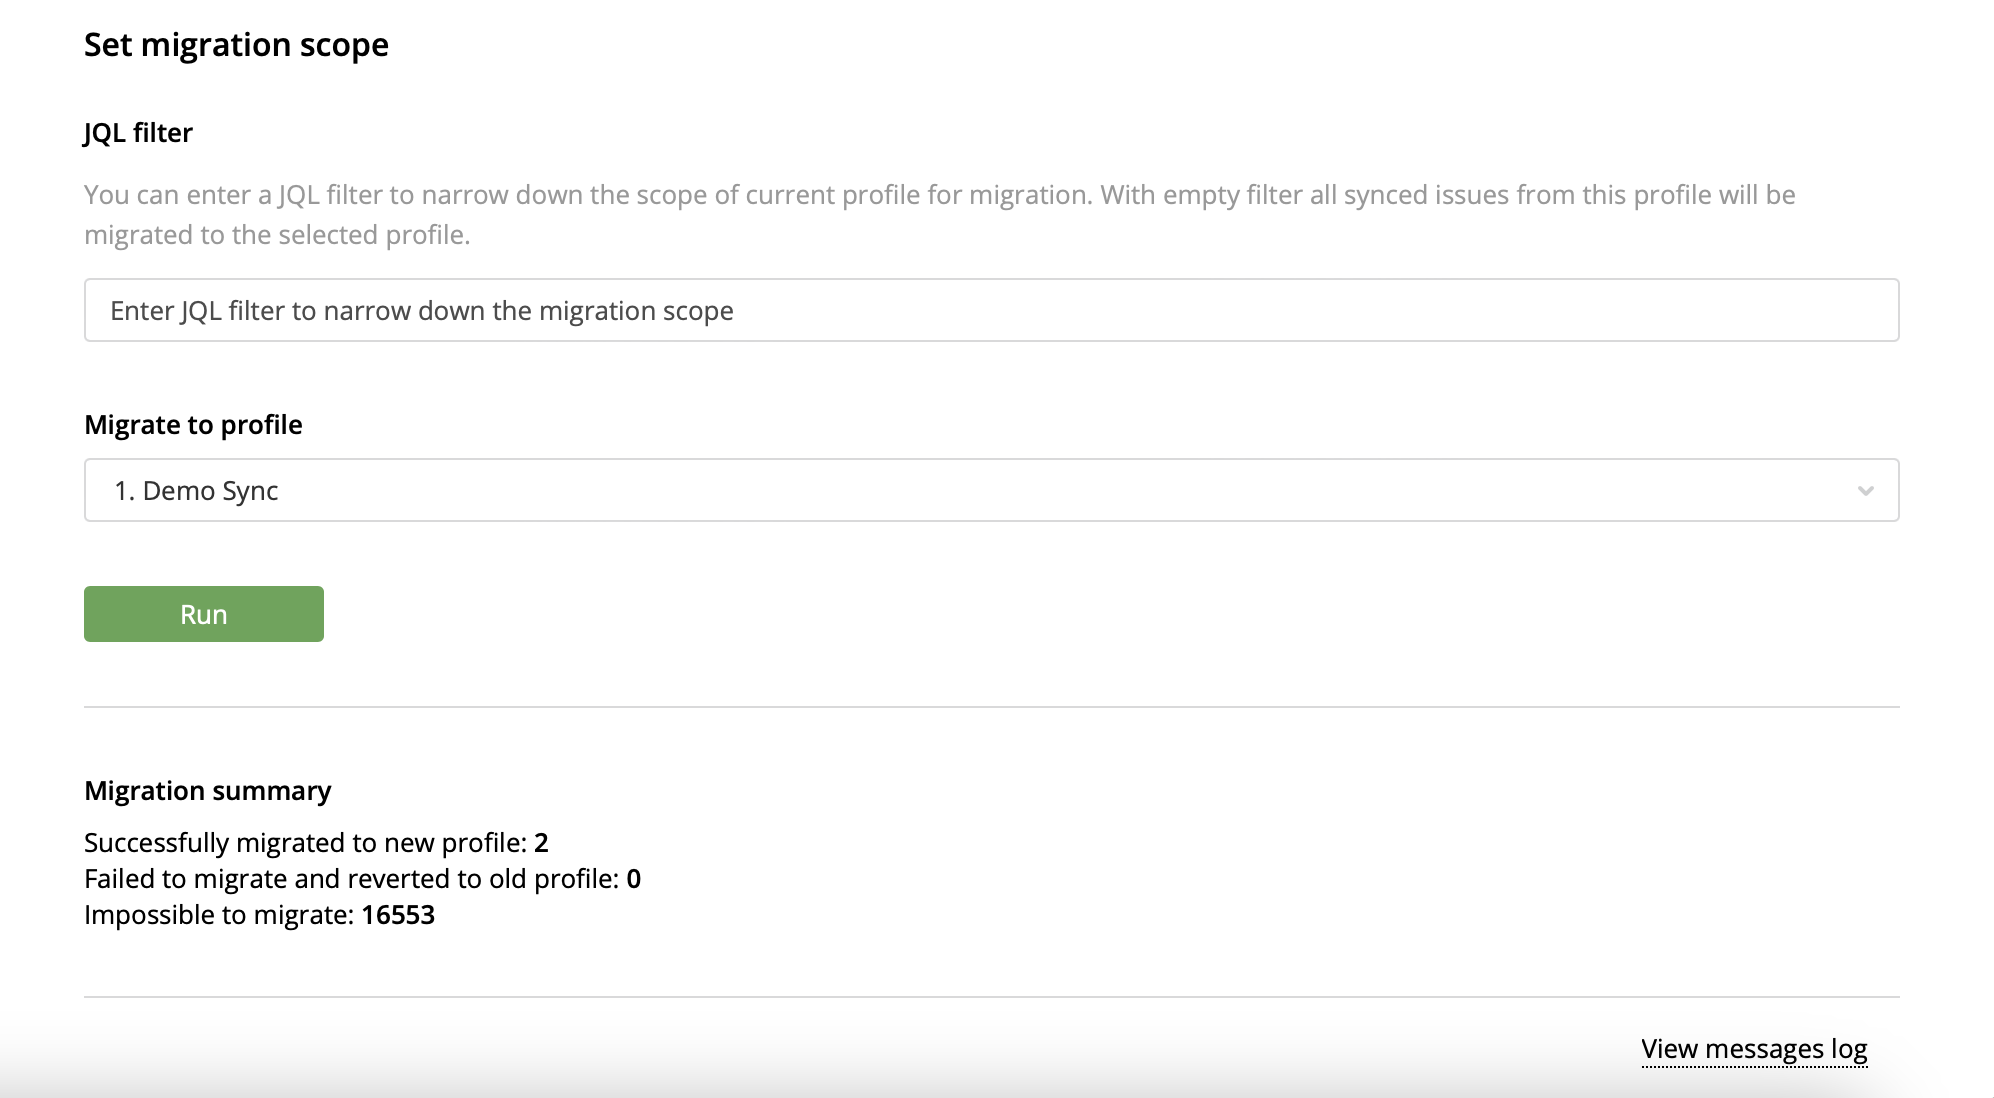Select the 1. Demo Sync profile value
1994x1098 pixels.
tap(196, 491)
